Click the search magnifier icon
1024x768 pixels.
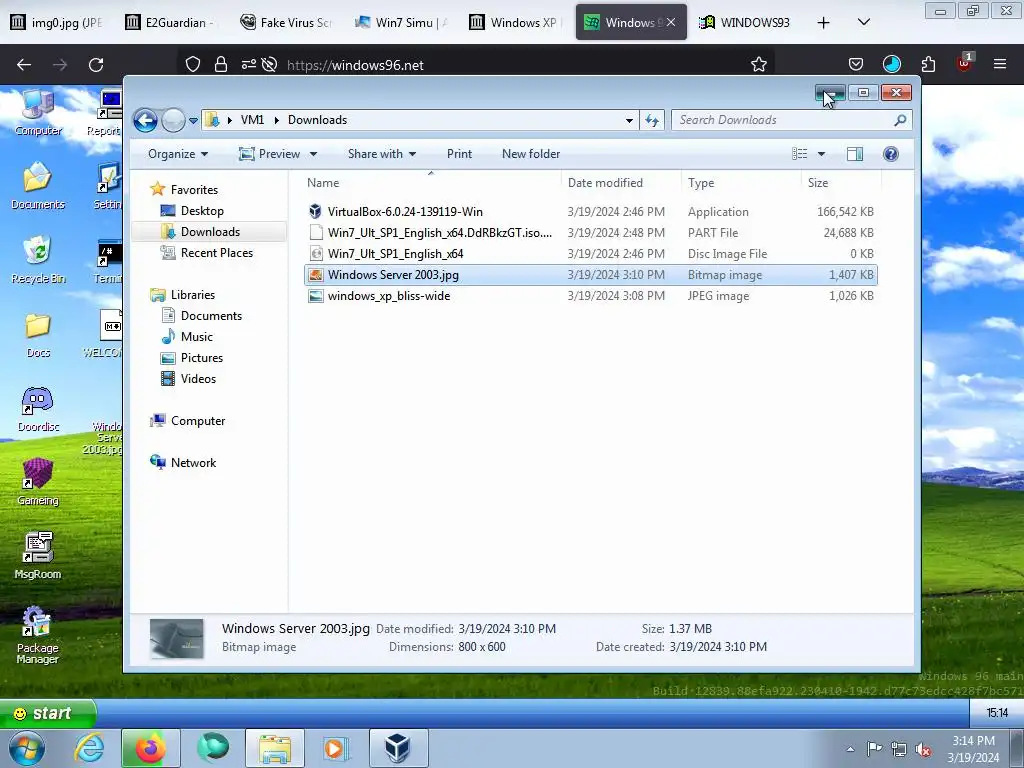point(901,120)
